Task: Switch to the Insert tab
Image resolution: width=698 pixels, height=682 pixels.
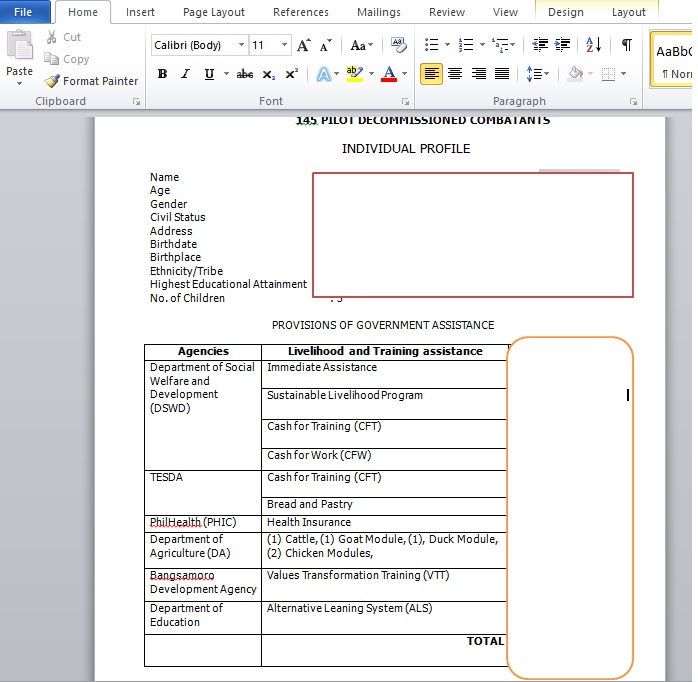Action: point(140,12)
